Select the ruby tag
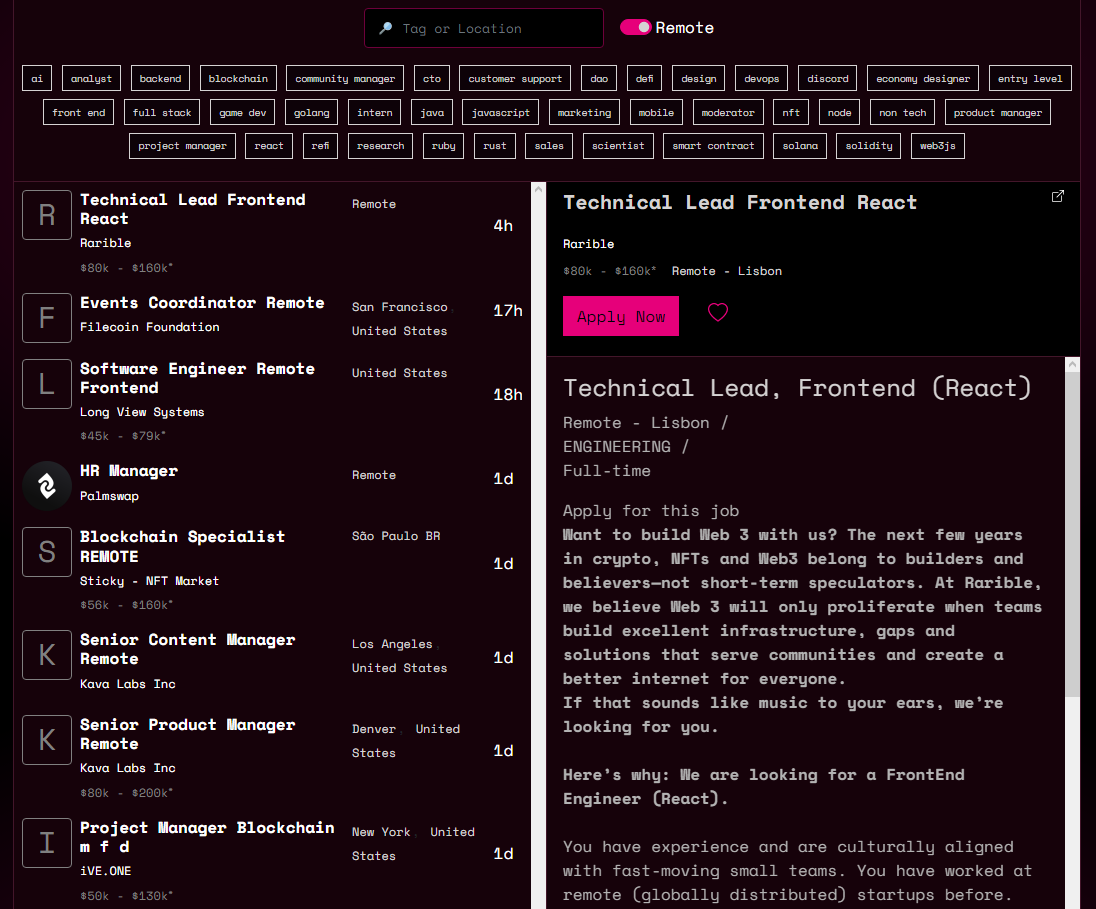Image resolution: width=1096 pixels, height=909 pixels. [443, 145]
